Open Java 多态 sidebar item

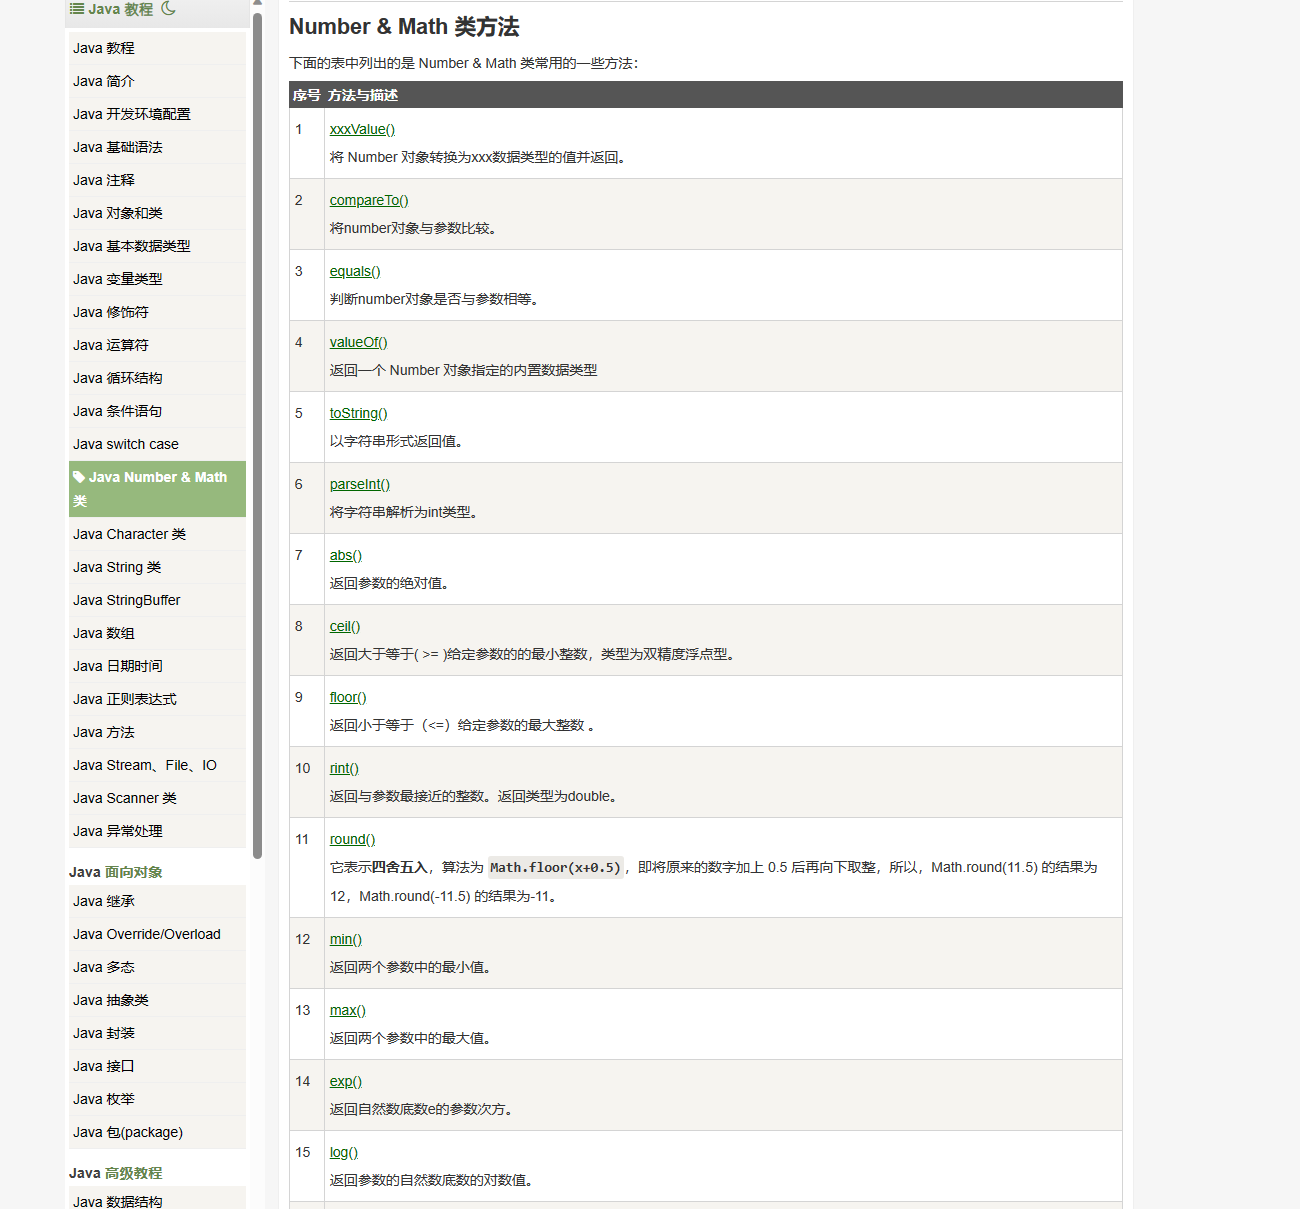tap(157, 967)
